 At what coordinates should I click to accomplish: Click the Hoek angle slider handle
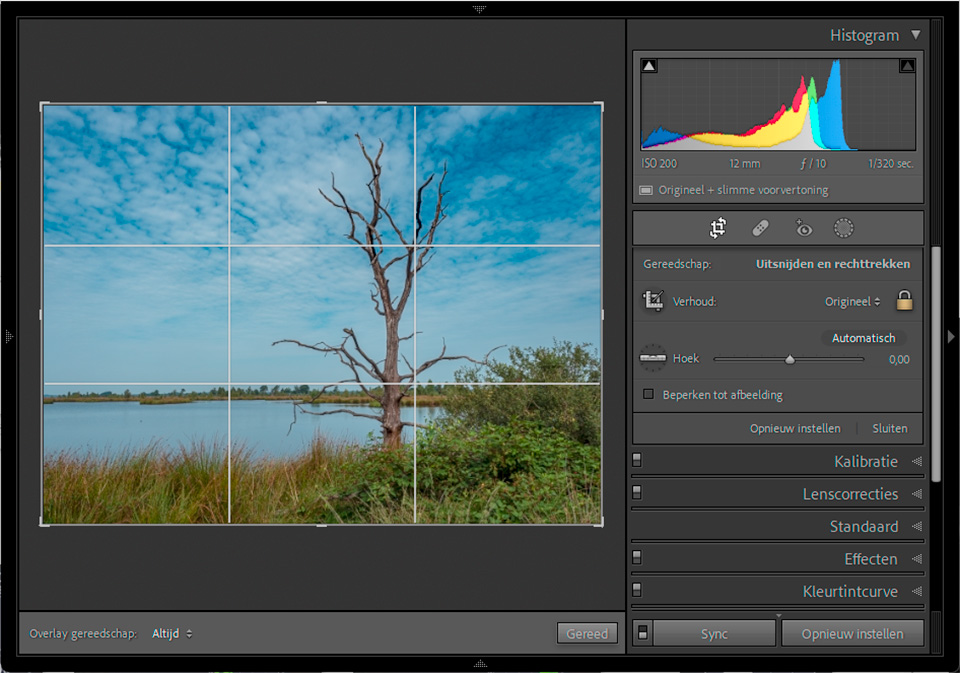point(790,359)
